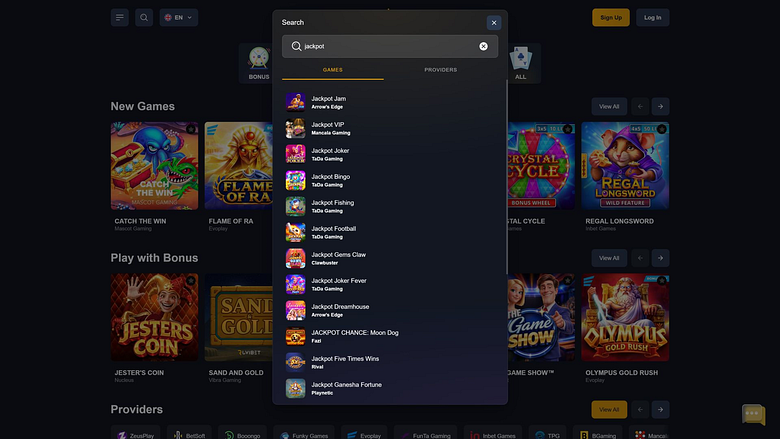Switch to the Games tab
Screen dimensions: 780x439
coord(333,70)
